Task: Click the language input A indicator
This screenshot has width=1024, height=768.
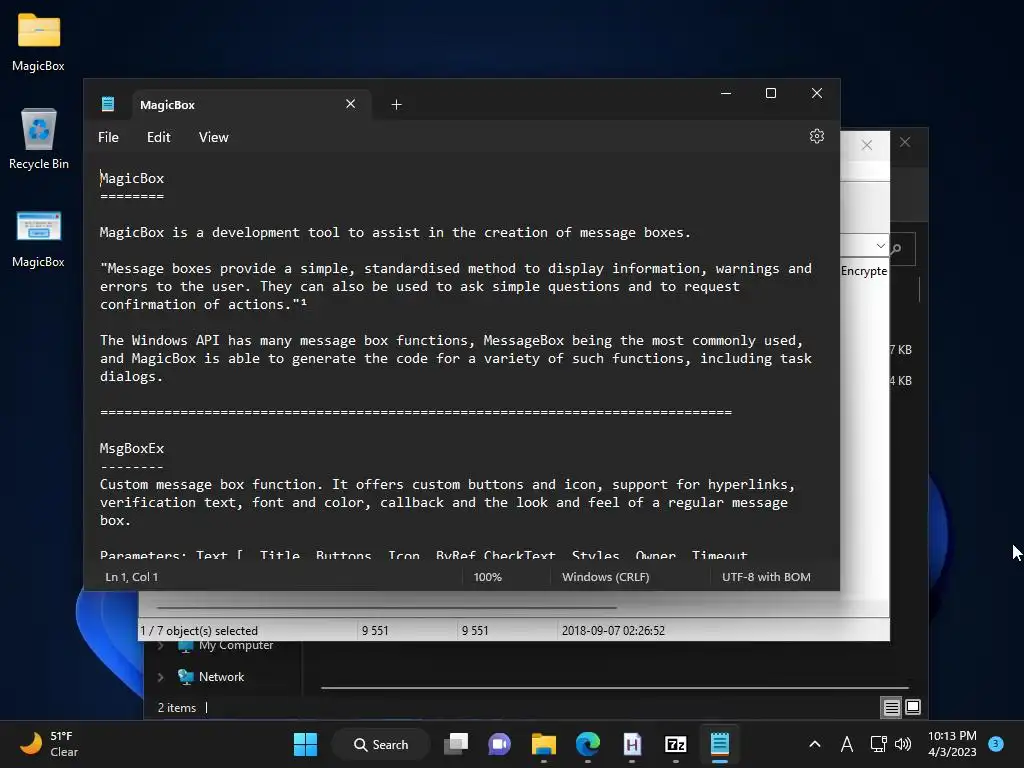Action: pyautogui.click(x=847, y=744)
